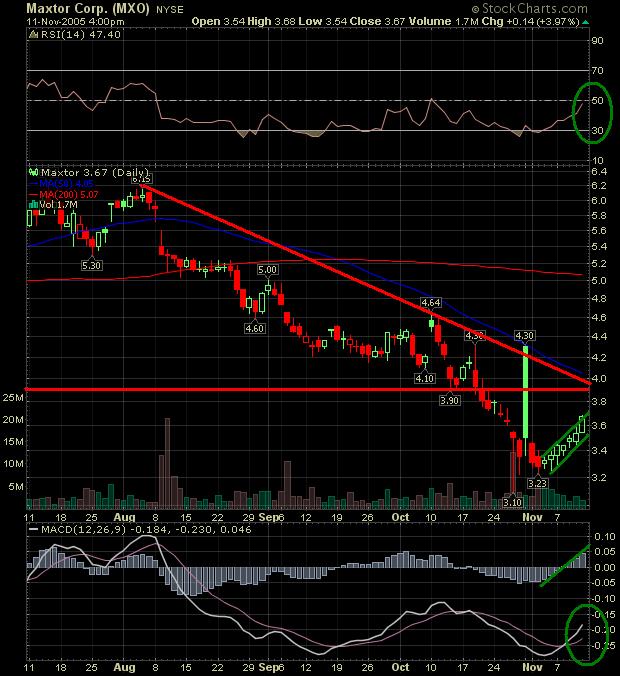
Task: Click the tallest volume bar in early August
Action: pyautogui.click(x=167, y=463)
